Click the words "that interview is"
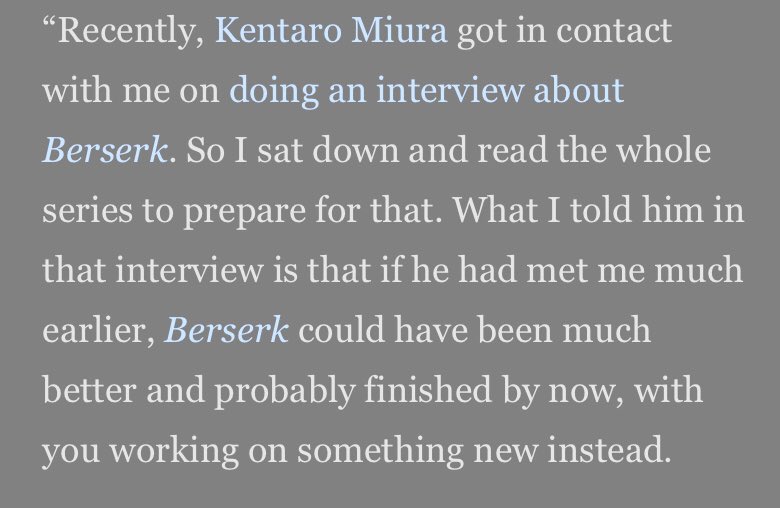The height and width of the screenshot is (508, 780). tap(170, 270)
